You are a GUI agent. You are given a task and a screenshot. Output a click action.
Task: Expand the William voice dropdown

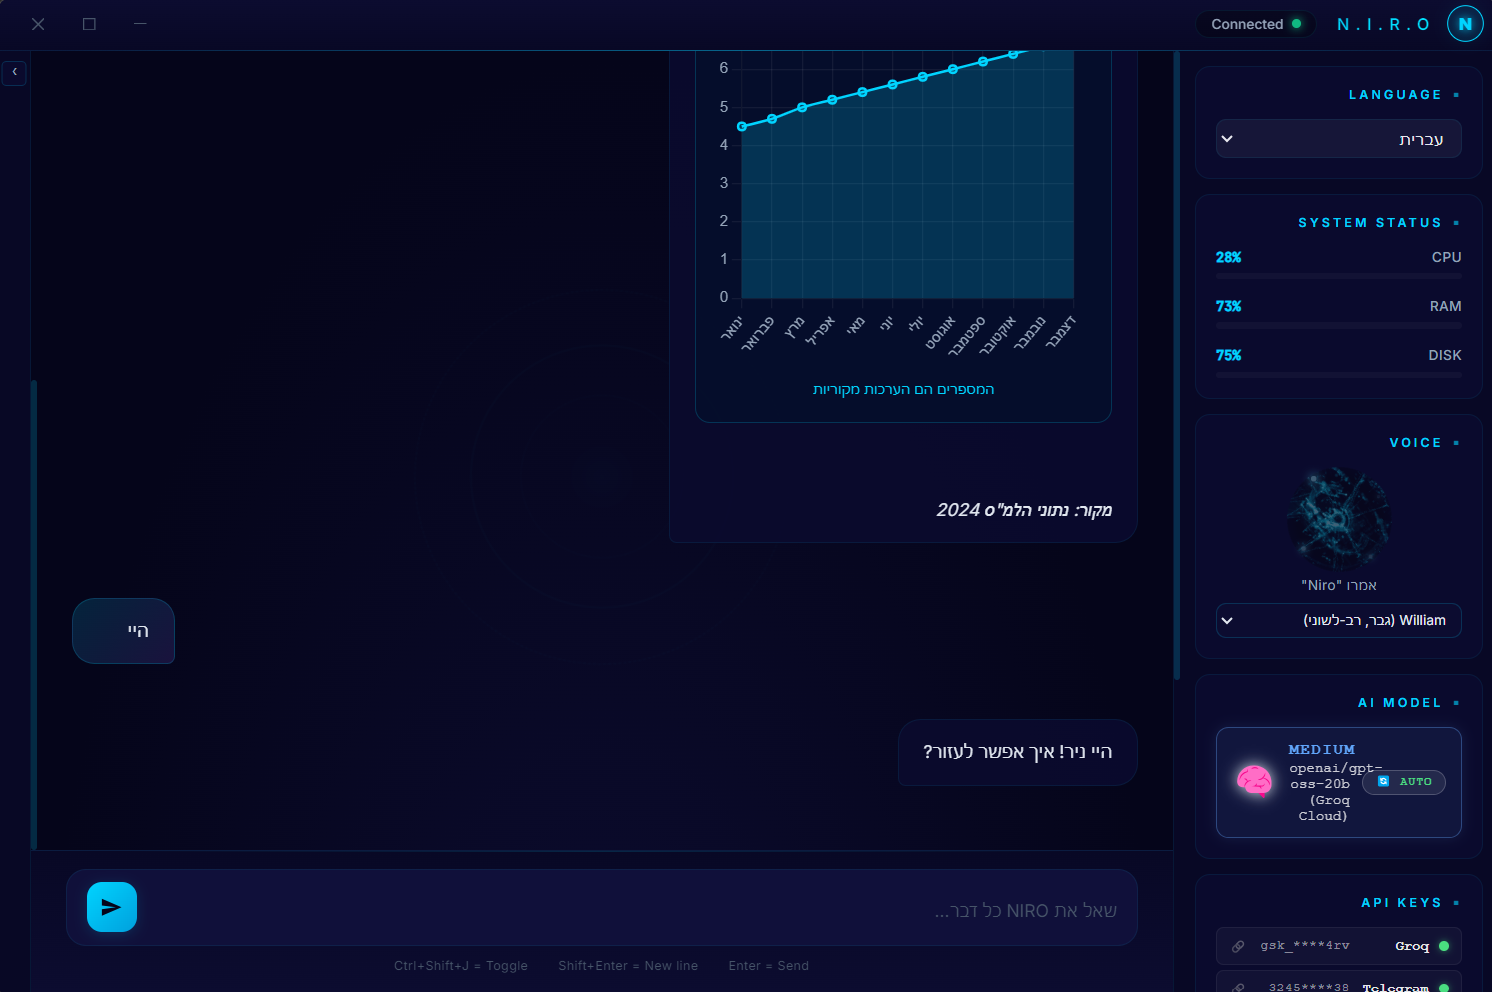[x=1338, y=620]
